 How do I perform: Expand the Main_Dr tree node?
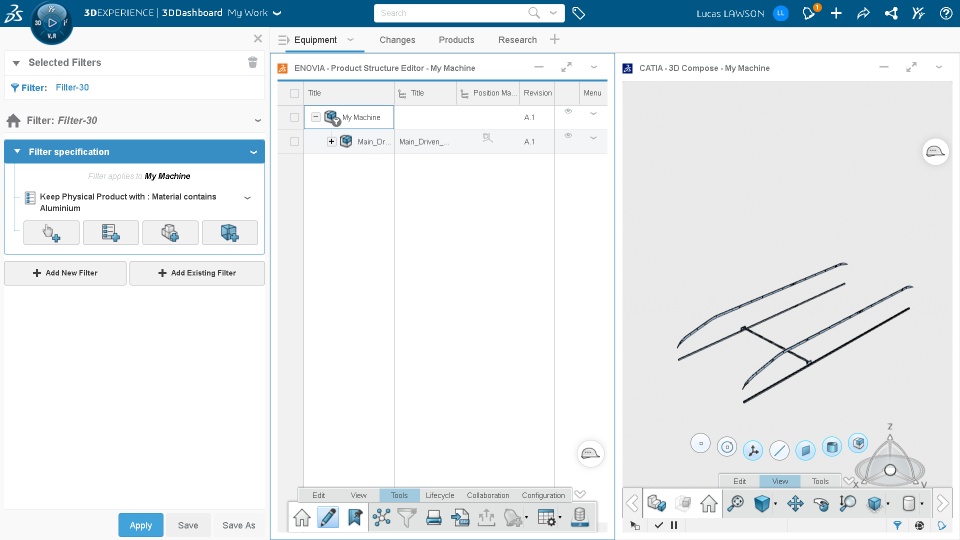tap(331, 141)
